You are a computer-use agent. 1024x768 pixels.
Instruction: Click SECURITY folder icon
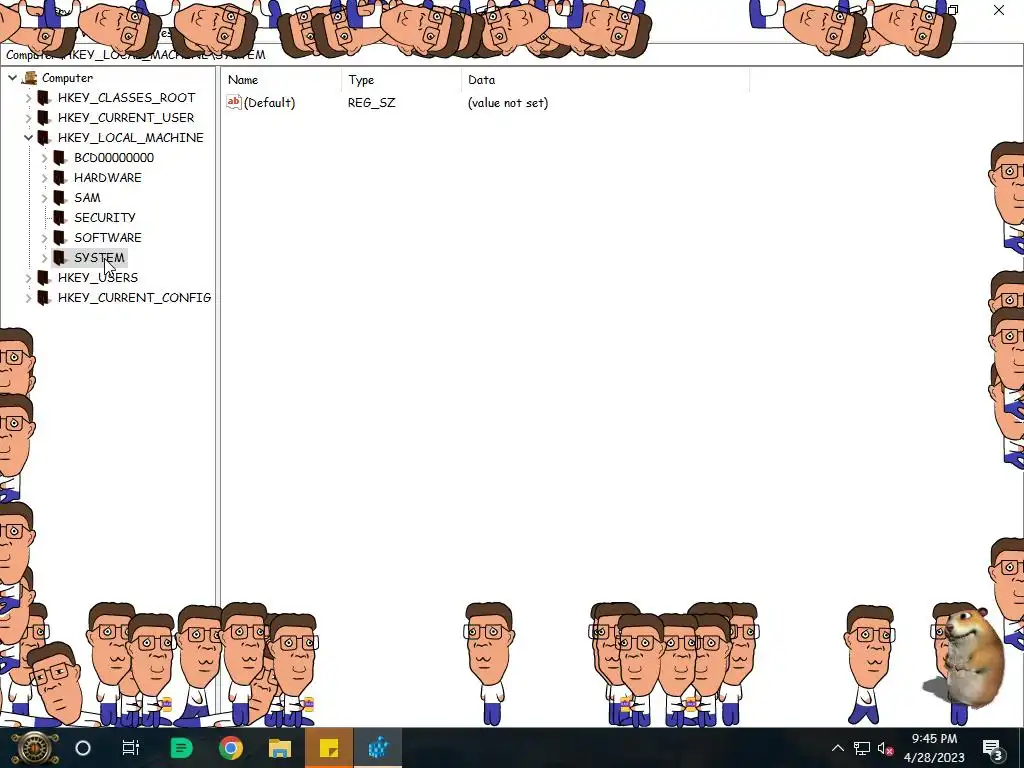point(59,217)
